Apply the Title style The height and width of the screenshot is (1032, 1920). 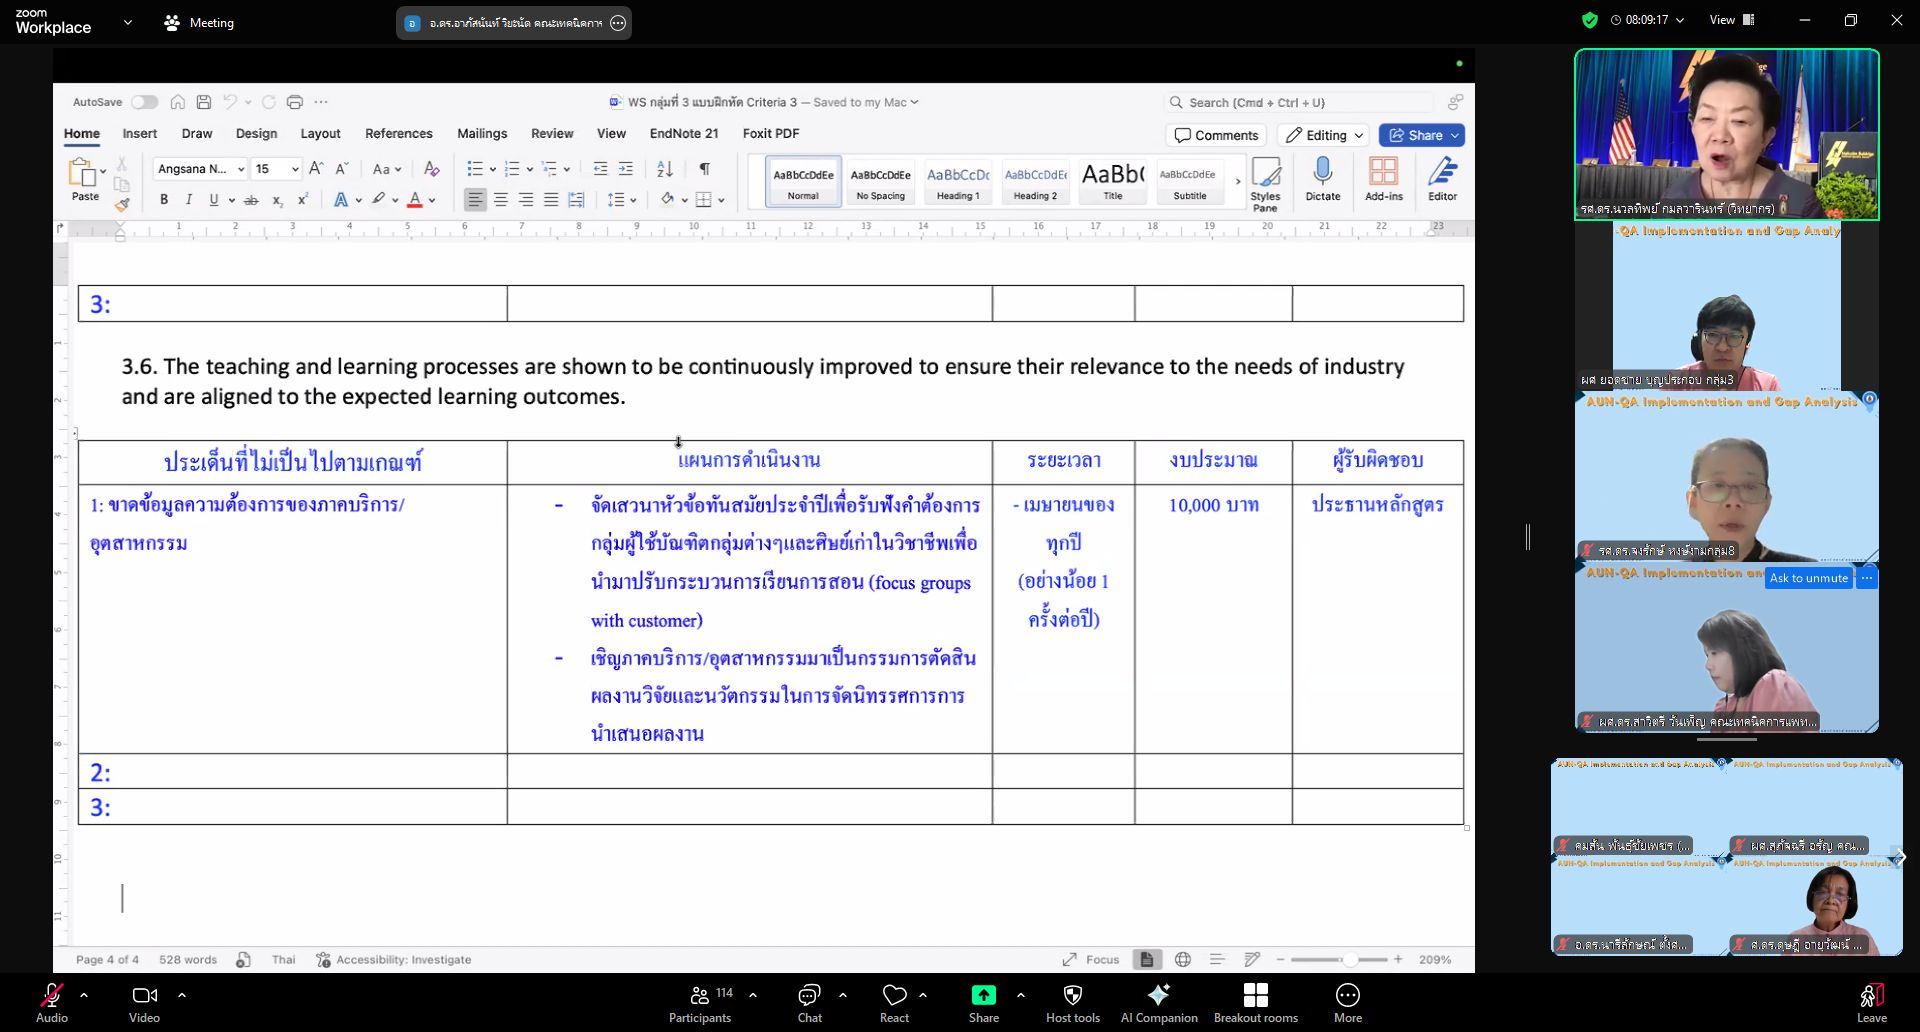point(1113,182)
